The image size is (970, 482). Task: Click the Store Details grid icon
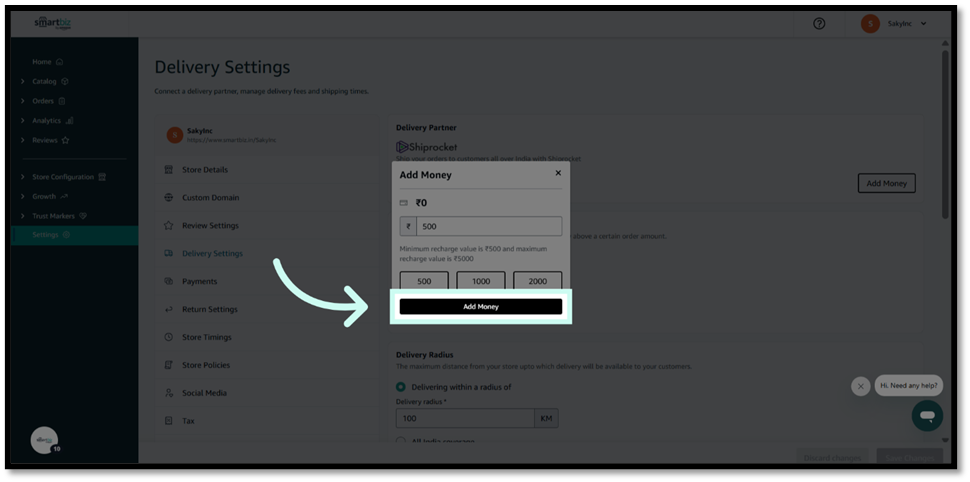pyautogui.click(x=169, y=170)
